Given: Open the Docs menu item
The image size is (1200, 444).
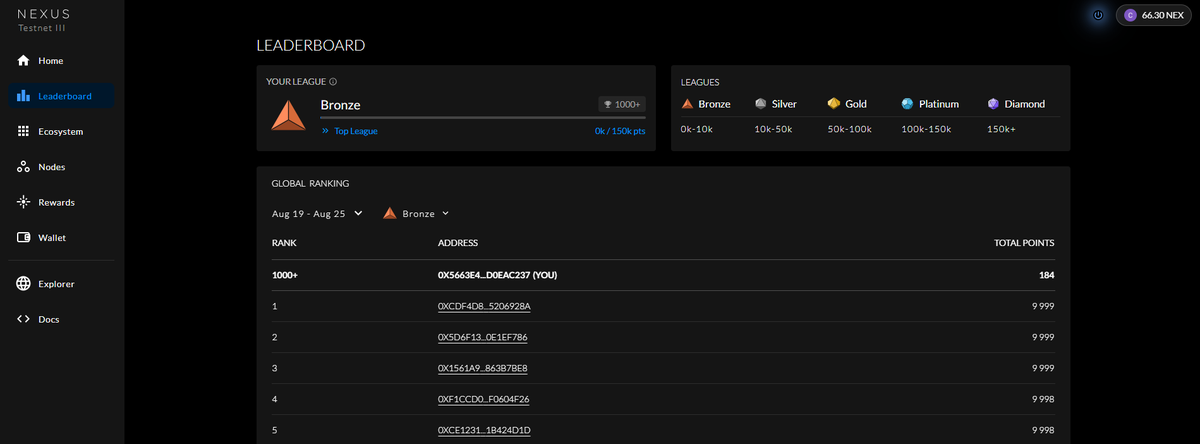Looking at the screenshot, I should [62, 319].
